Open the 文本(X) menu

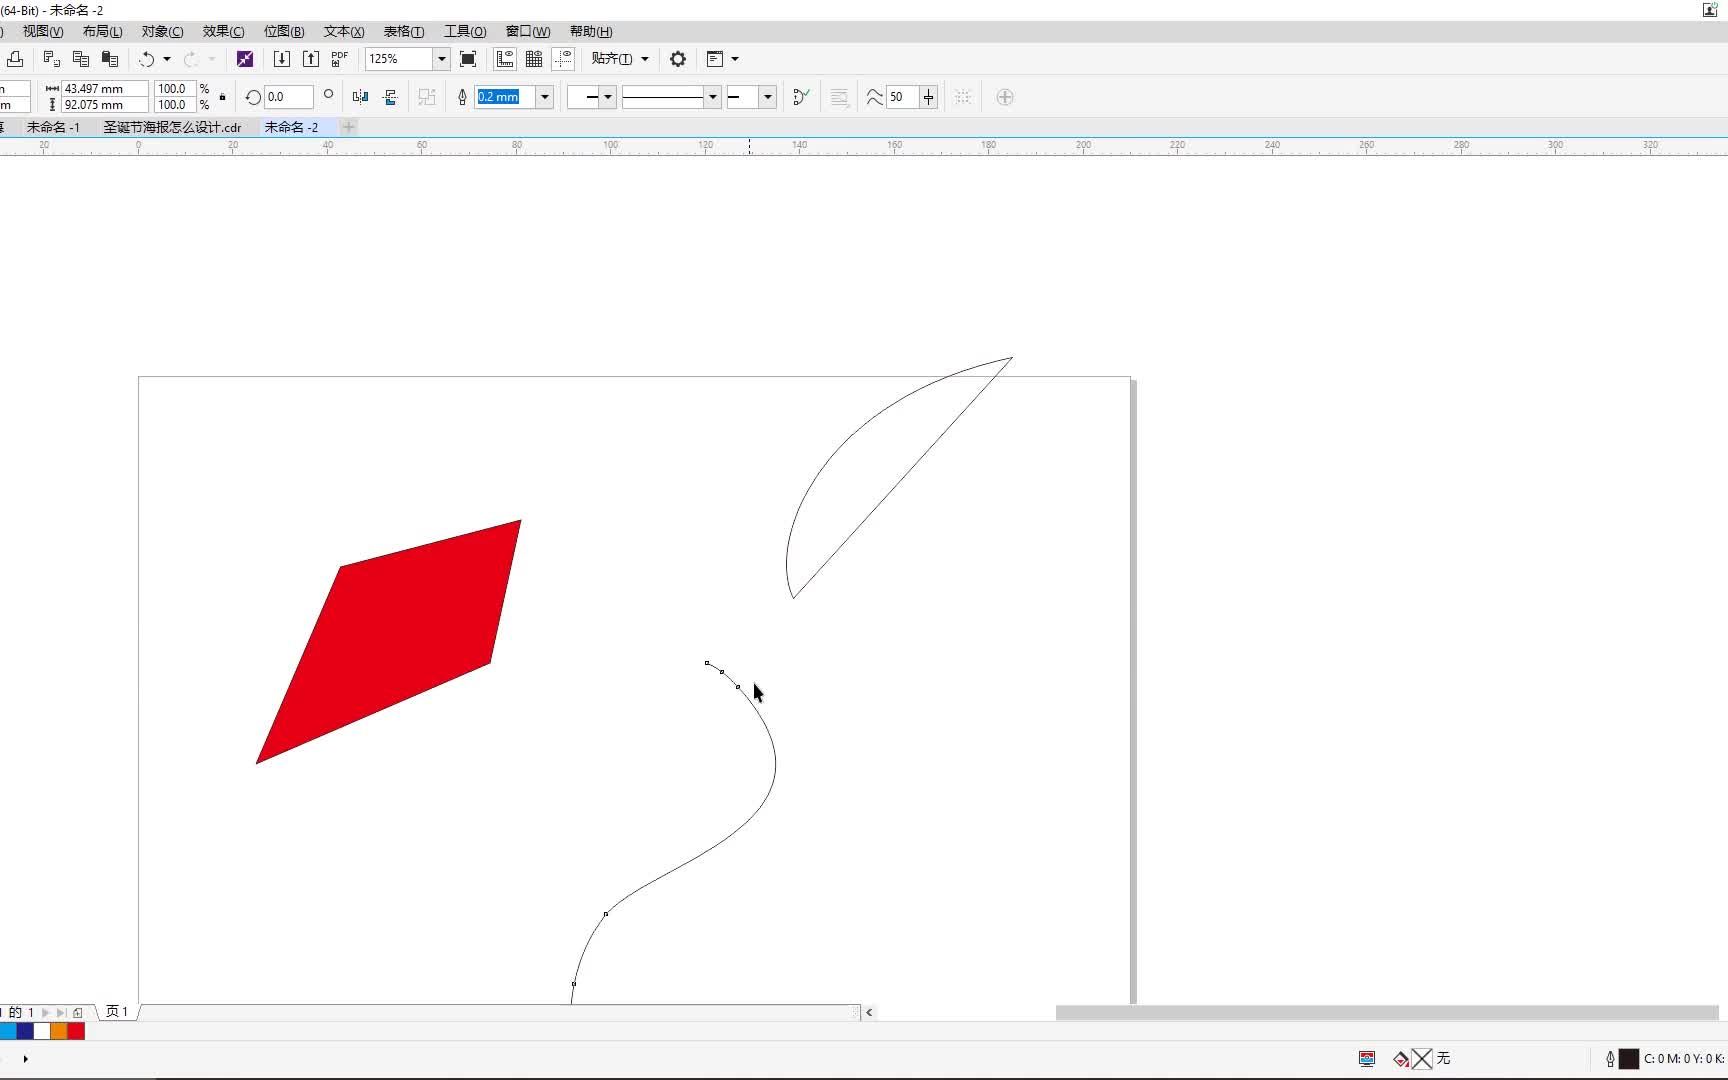coord(344,32)
